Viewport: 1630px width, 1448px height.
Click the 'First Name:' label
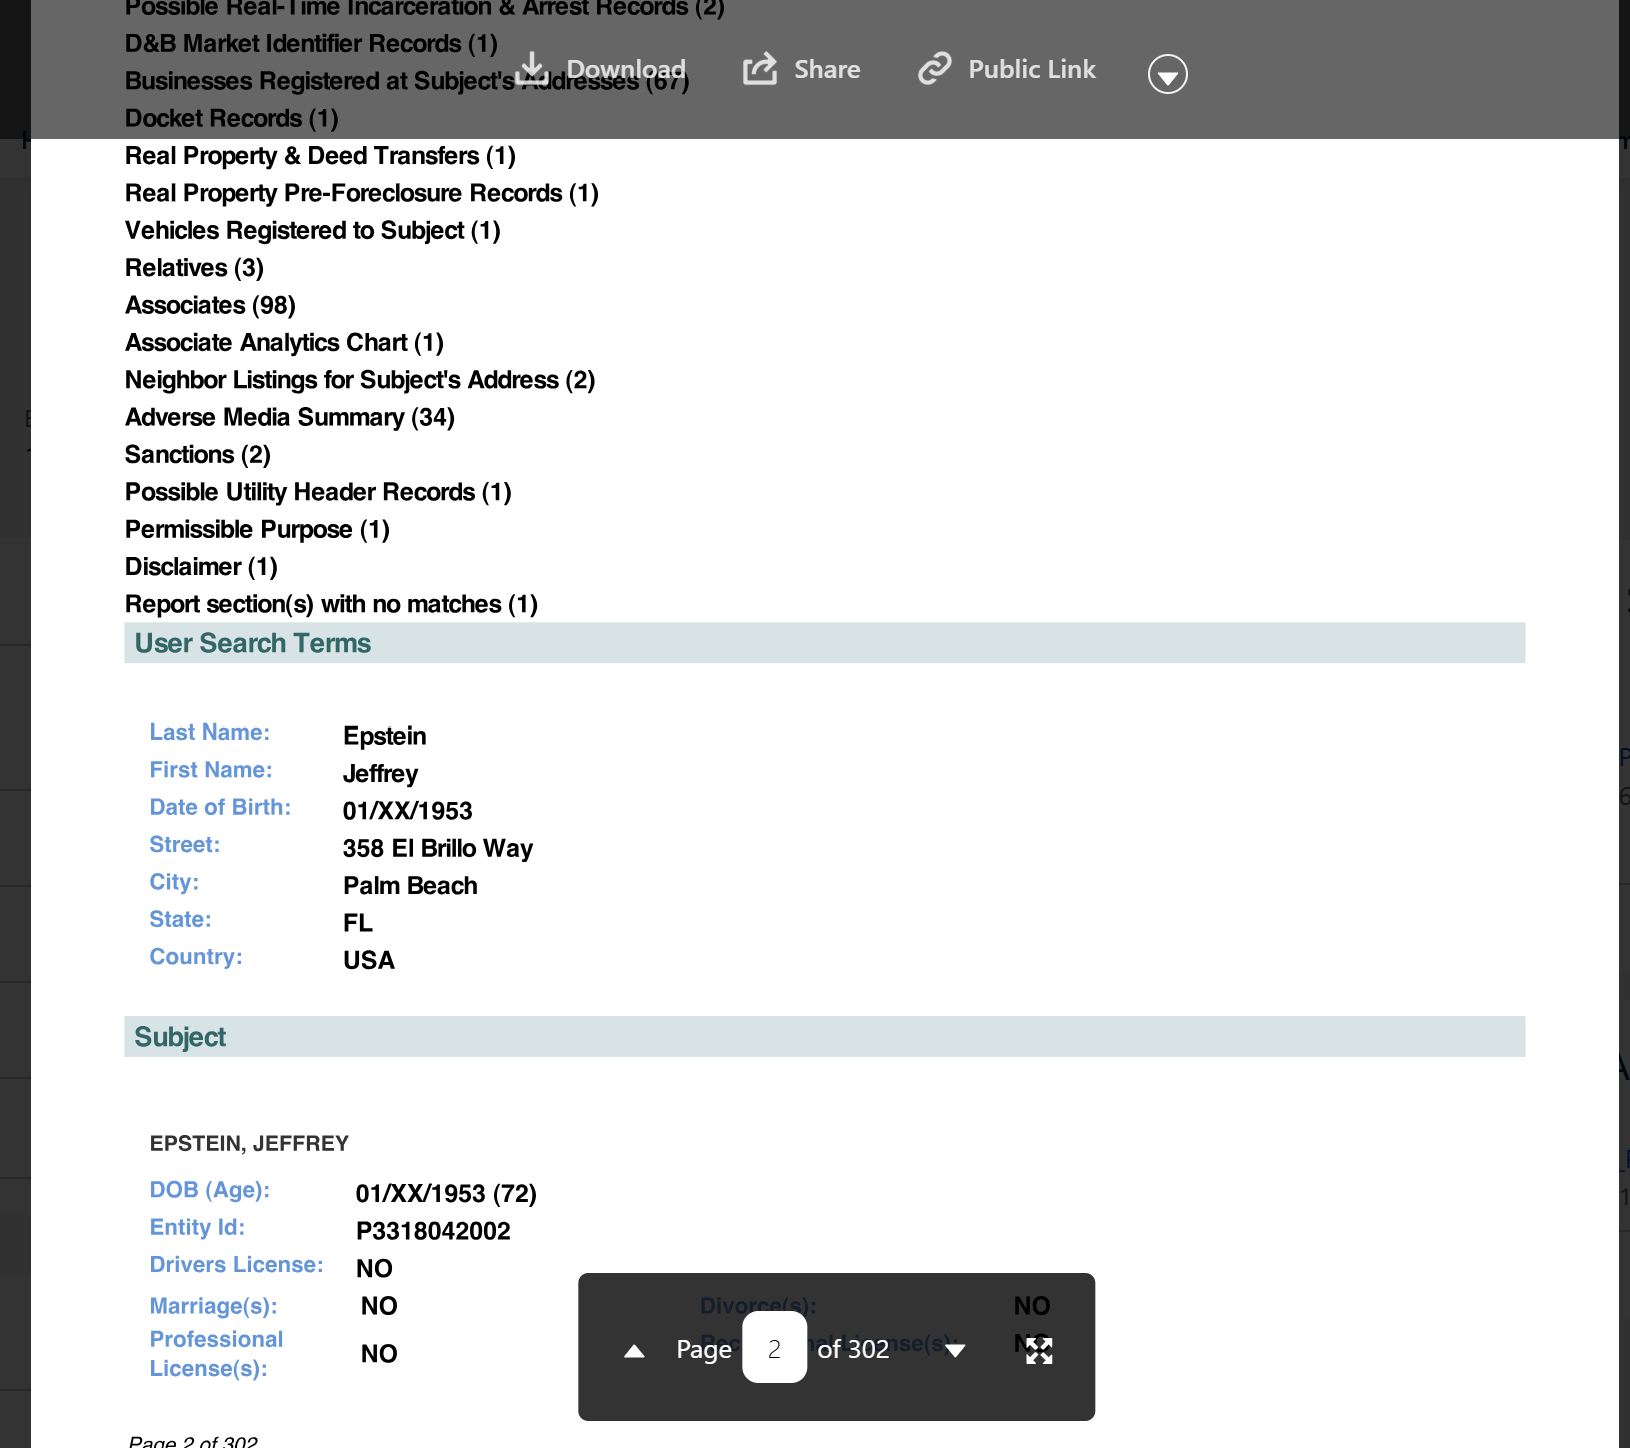[x=211, y=770]
